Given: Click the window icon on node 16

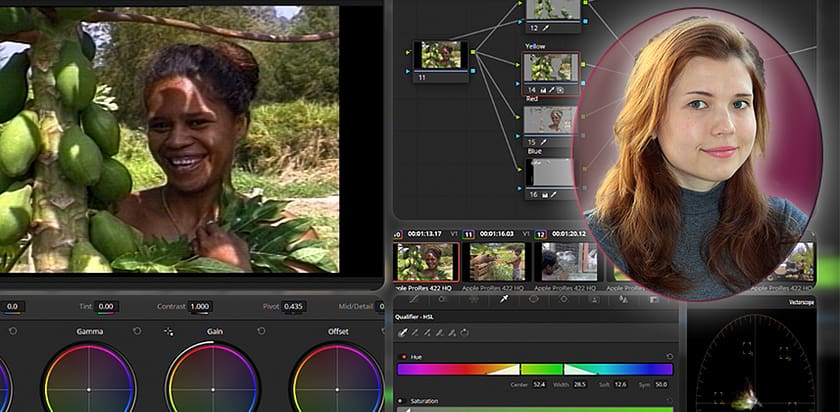Looking at the screenshot, I should [x=544, y=195].
